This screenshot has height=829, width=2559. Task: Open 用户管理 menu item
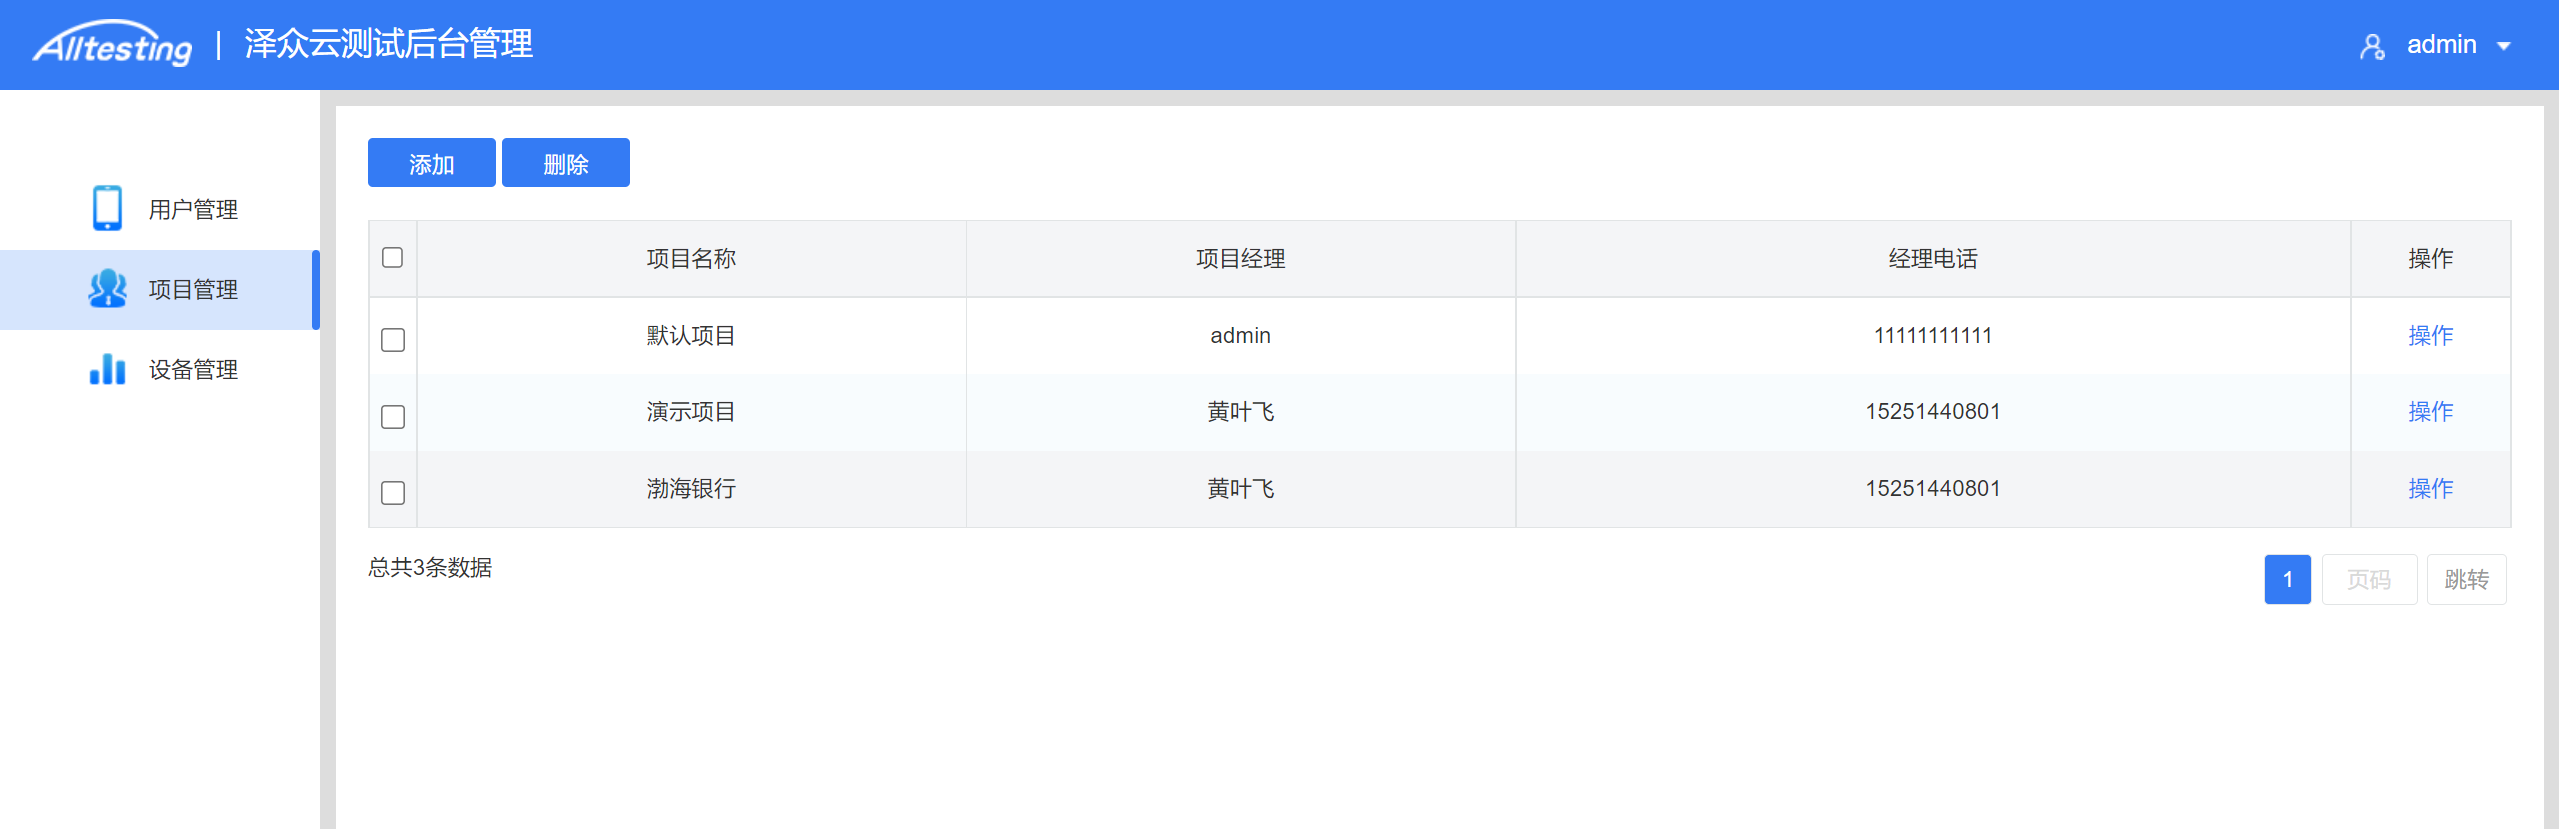[x=160, y=209]
